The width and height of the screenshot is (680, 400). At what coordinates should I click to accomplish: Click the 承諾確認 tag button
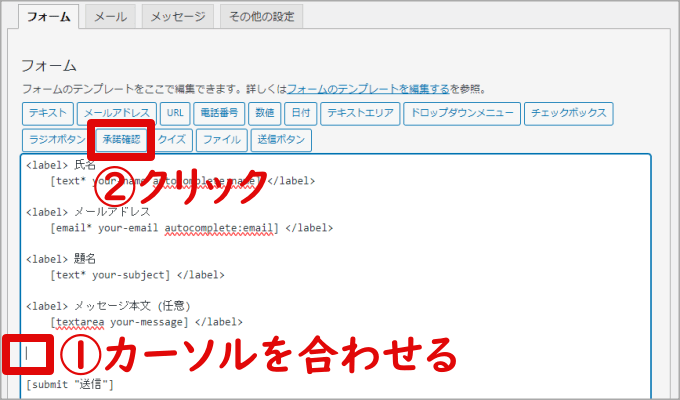[x=121, y=140]
